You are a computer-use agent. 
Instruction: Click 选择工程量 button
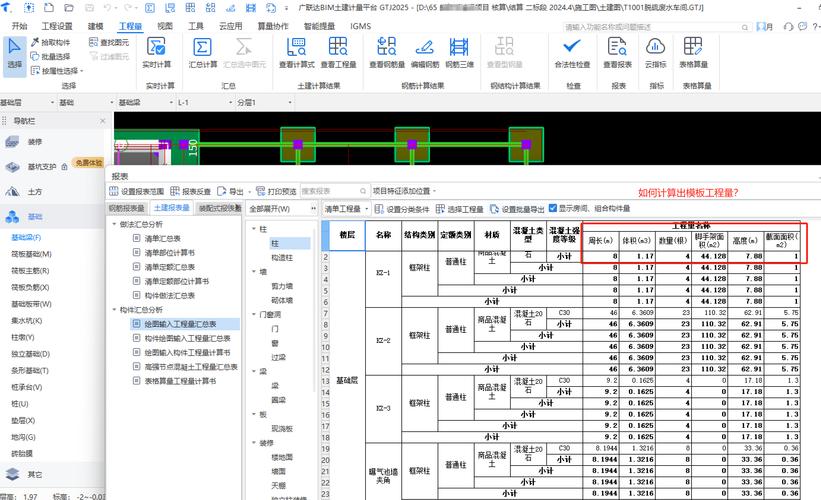(460, 209)
